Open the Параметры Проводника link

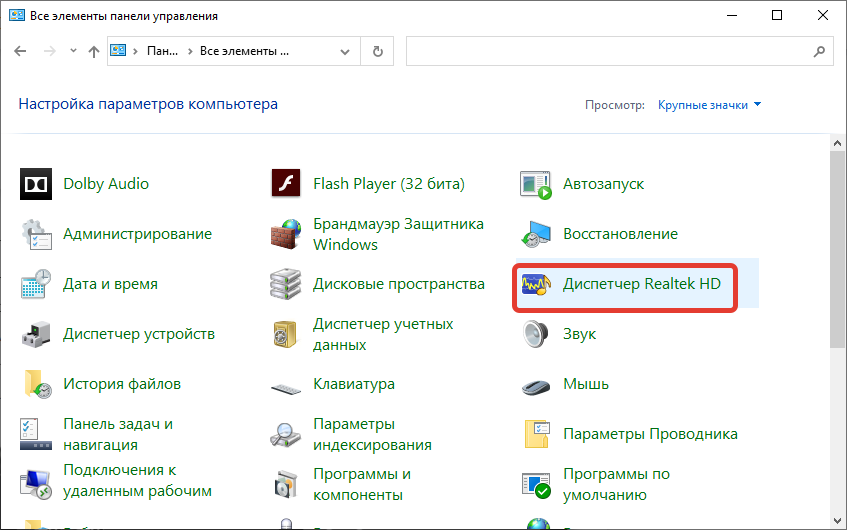tap(650, 434)
